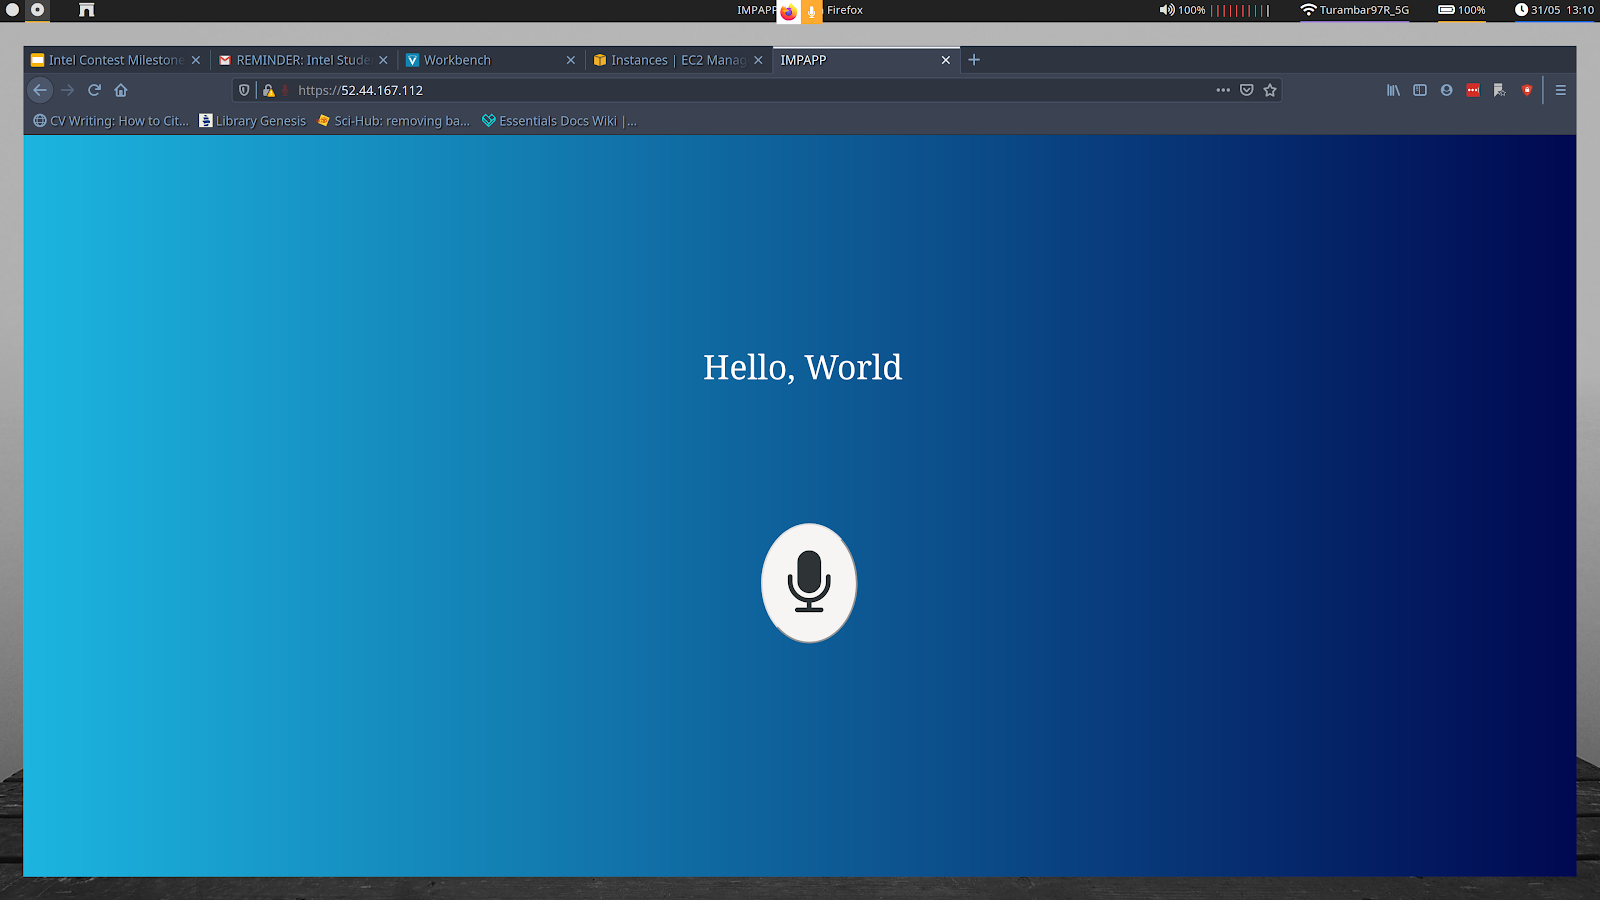Save page to Pocket

[x=1246, y=90]
